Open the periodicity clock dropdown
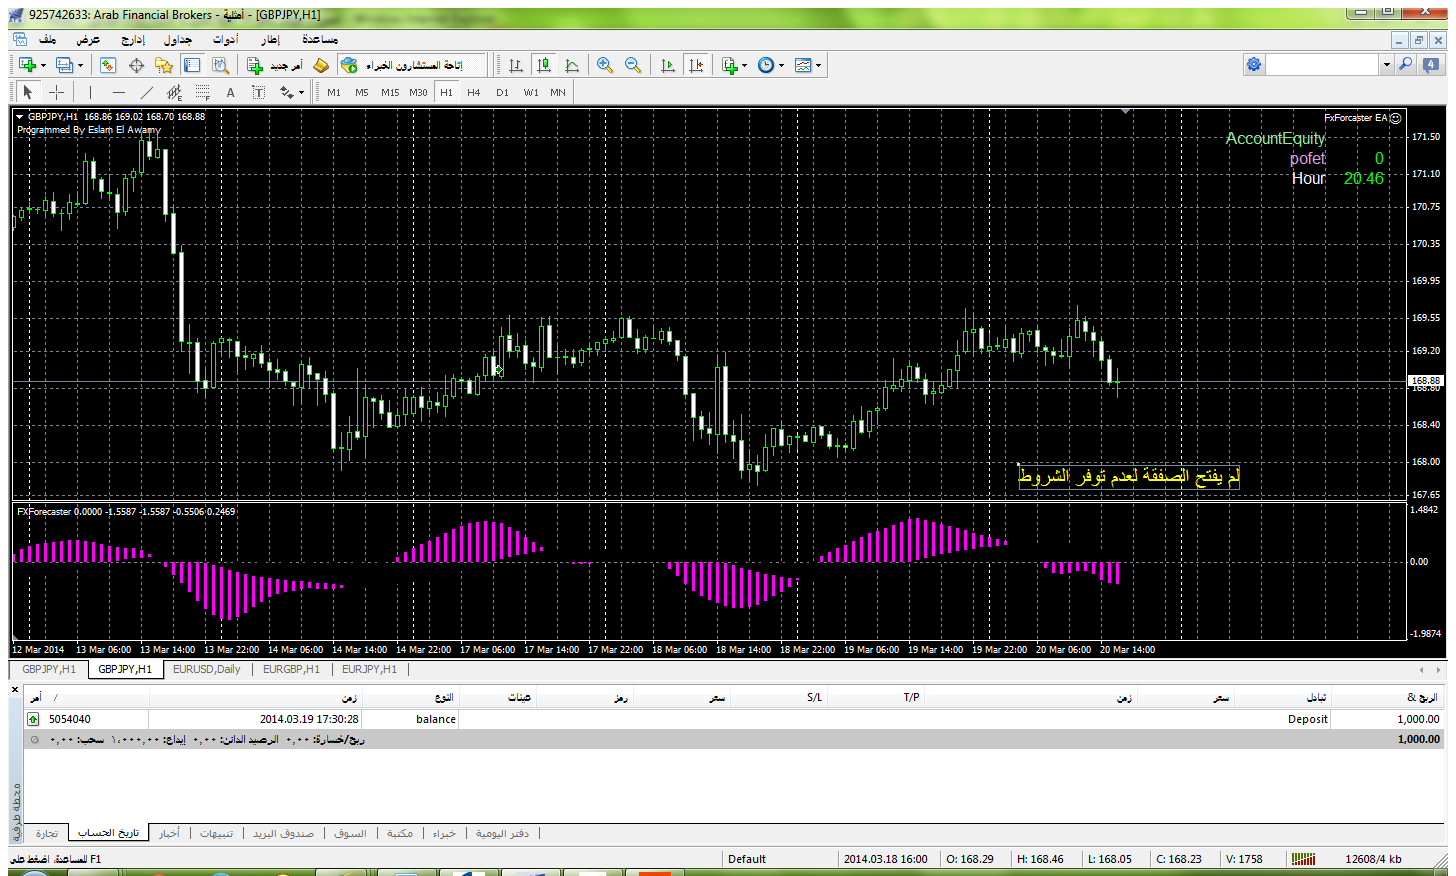This screenshot has height=876, width=1456. coord(770,65)
